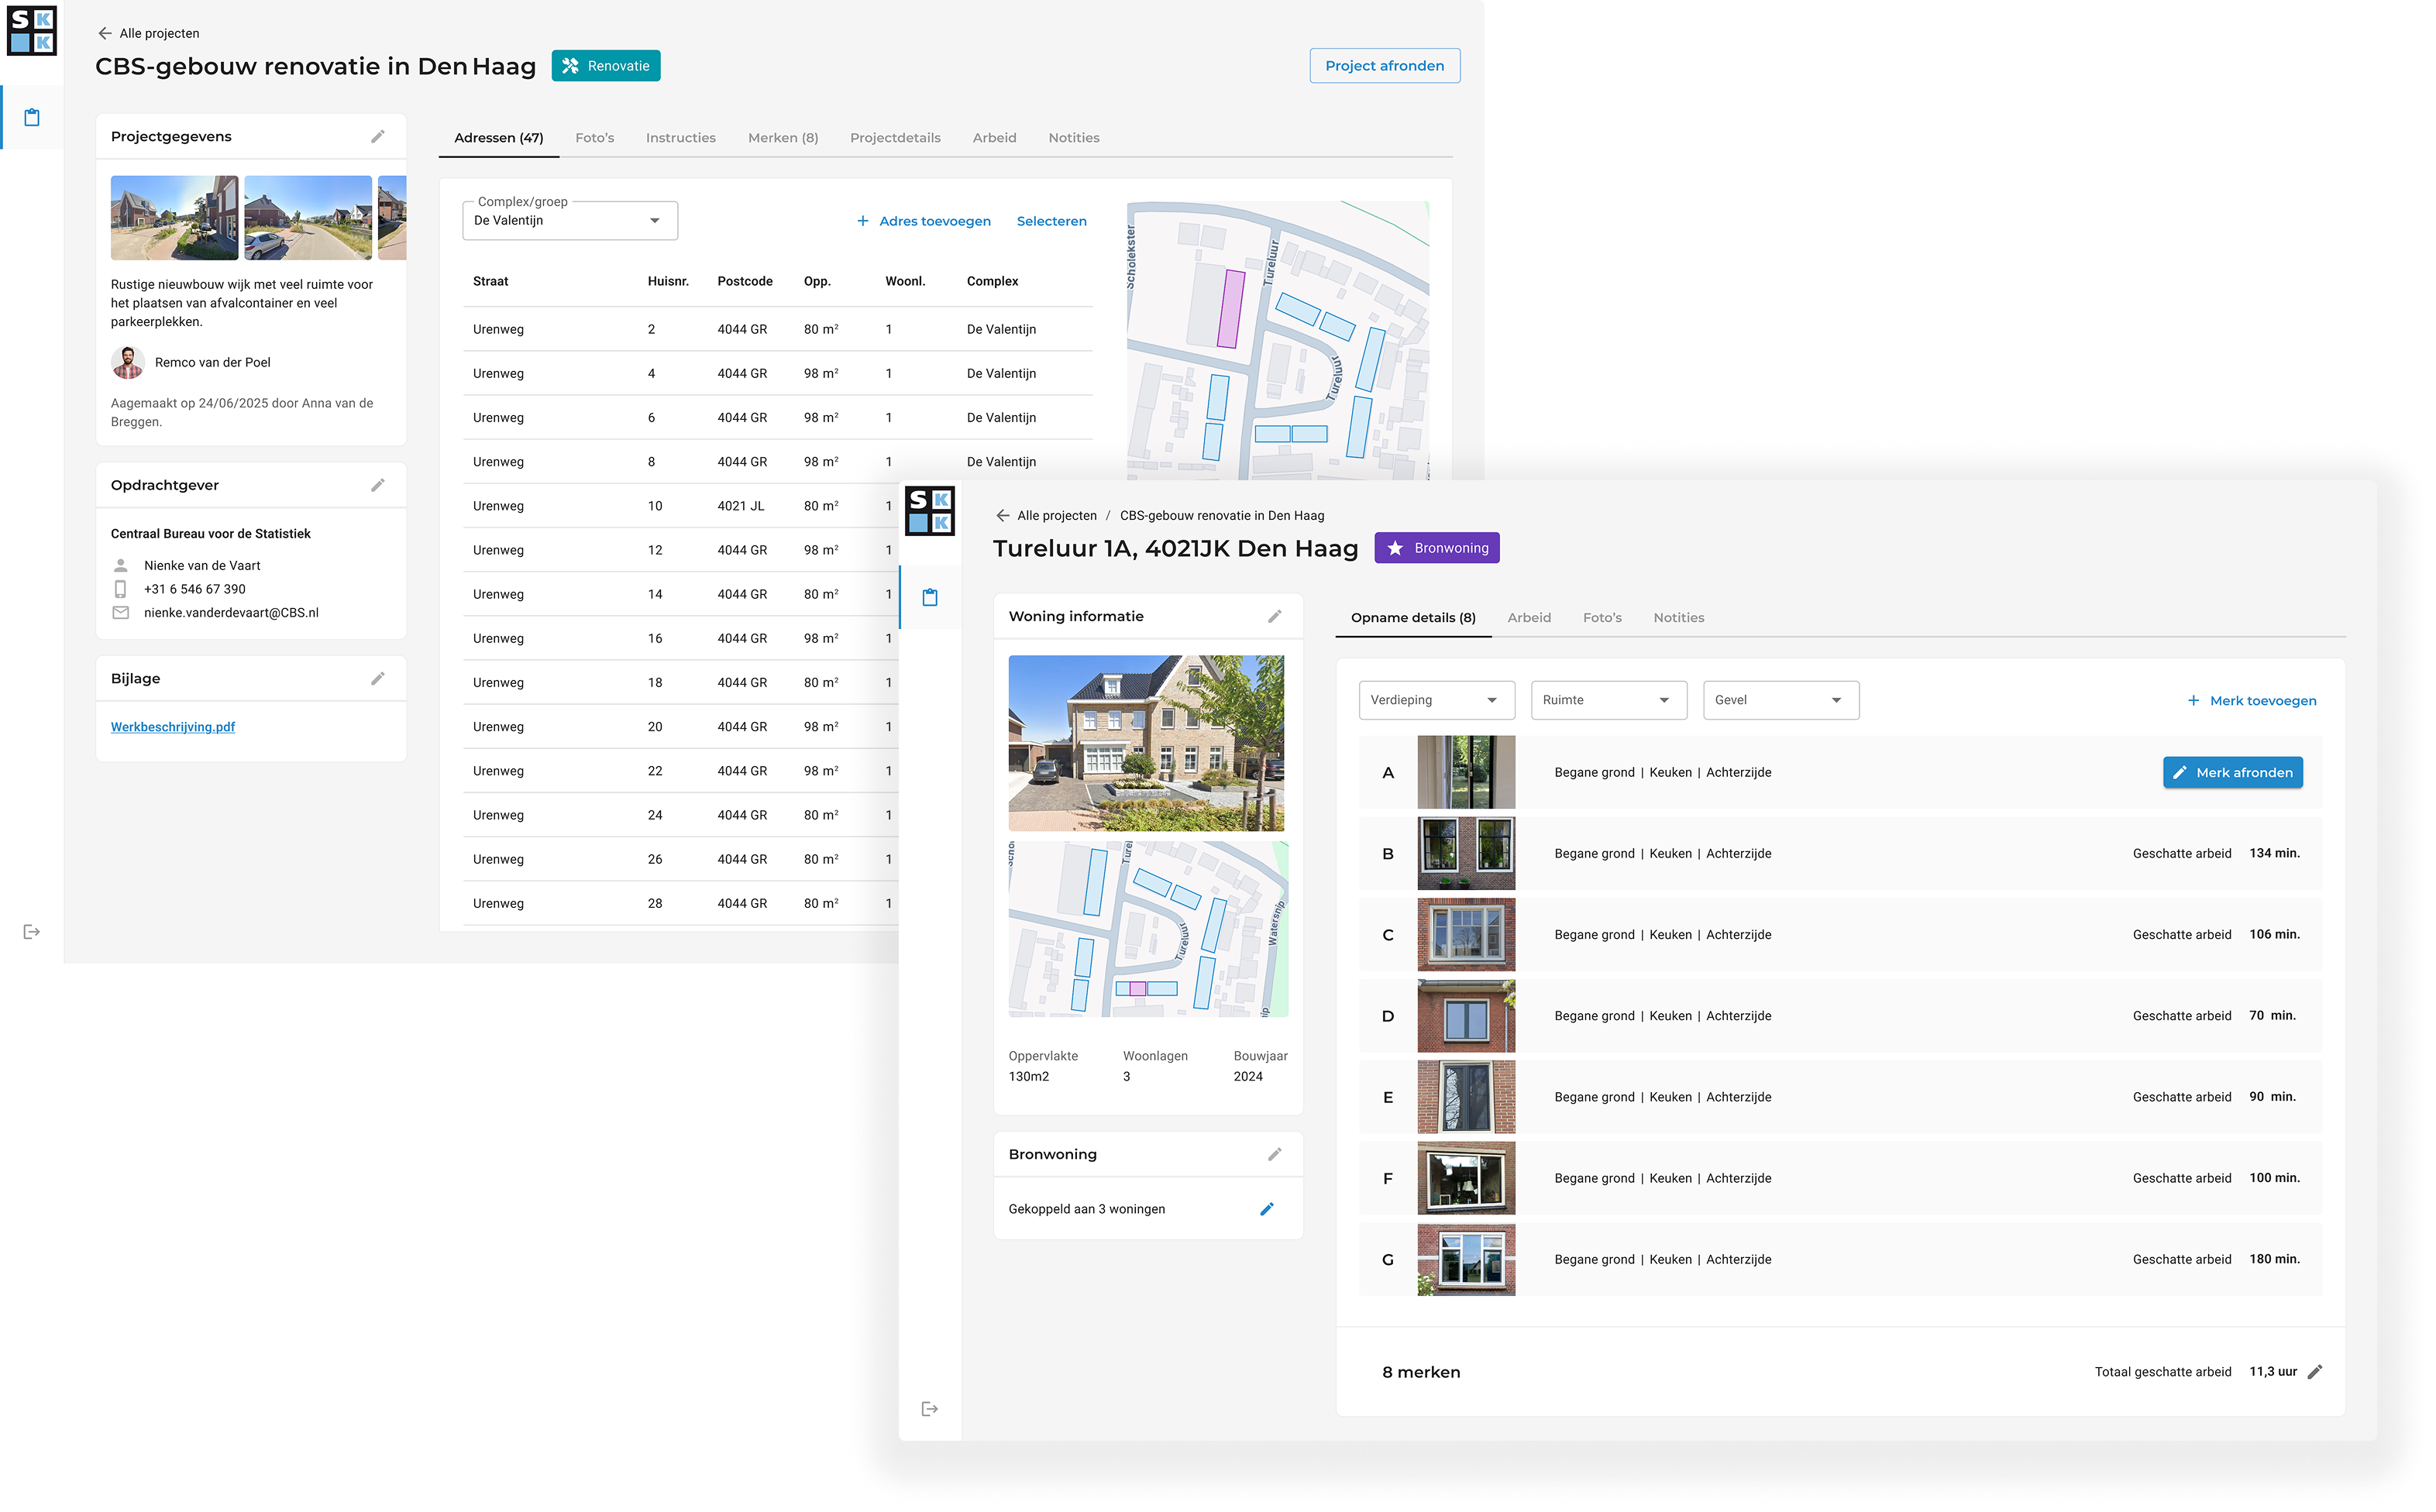Go back using the Alle projecten arrow
Screen dimensions: 2436x1512
(x=105, y=33)
